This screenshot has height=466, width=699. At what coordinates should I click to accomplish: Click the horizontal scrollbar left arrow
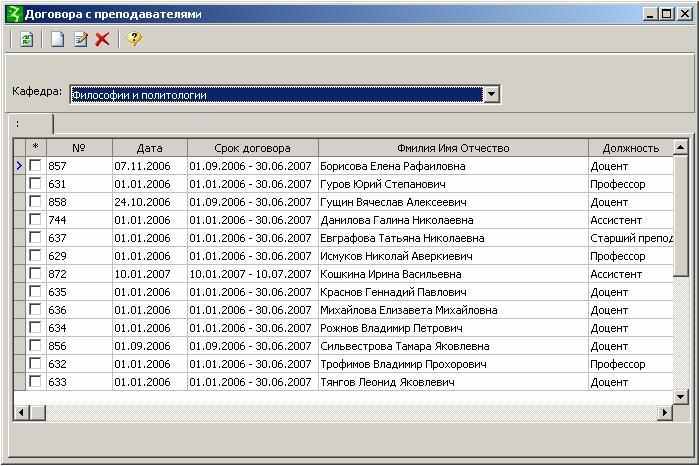[x=21, y=412]
